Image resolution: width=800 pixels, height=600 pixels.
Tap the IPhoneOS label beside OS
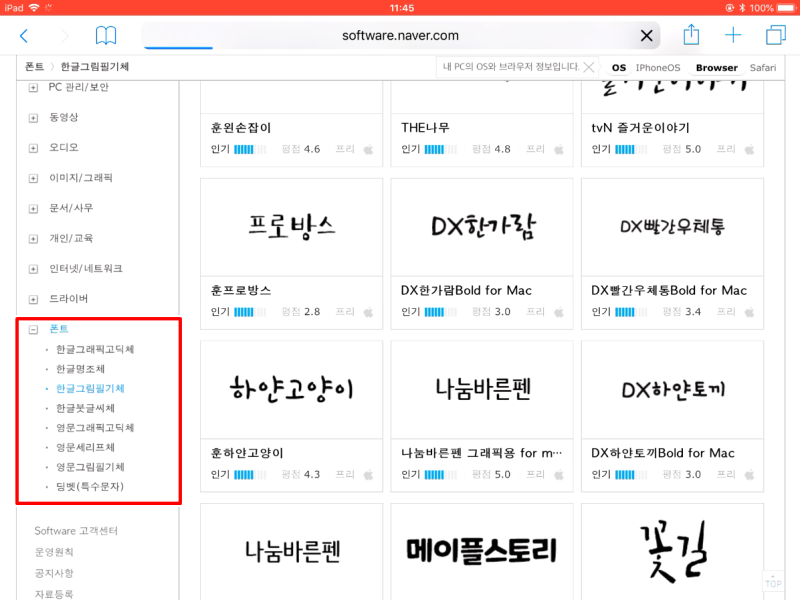[658, 67]
